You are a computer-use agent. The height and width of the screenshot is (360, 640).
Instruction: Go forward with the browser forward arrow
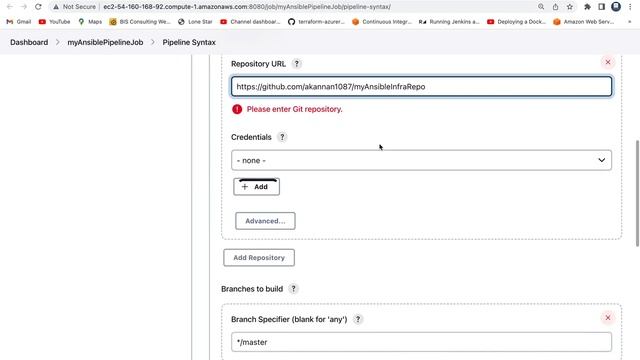click(x=24, y=7)
